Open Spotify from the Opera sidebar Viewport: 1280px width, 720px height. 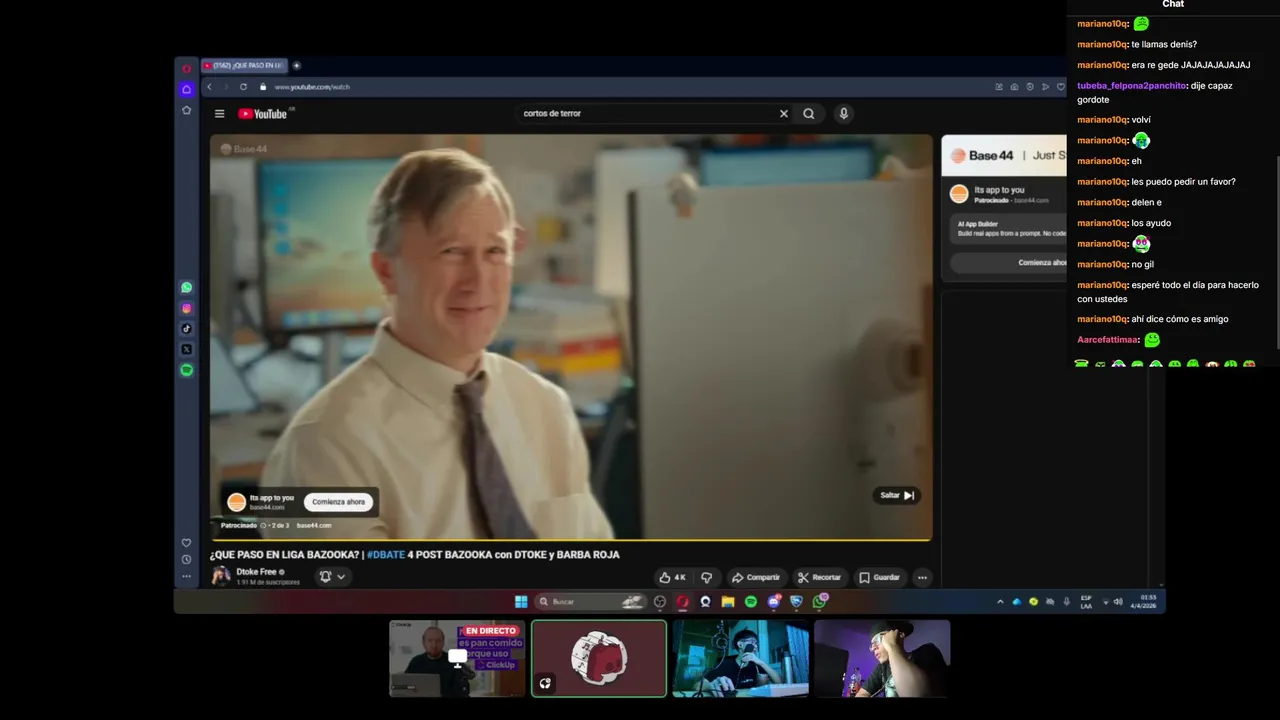click(x=186, y=370)
